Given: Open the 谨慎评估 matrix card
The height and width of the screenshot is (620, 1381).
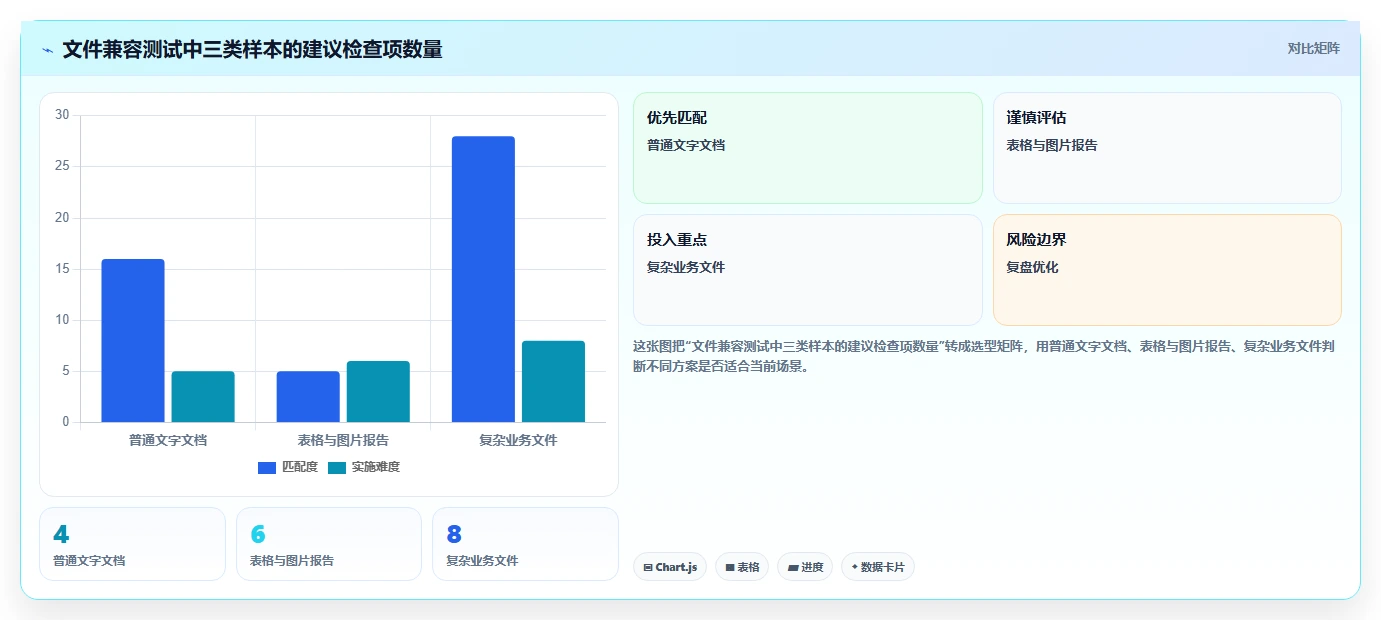Looking at the screenshot, I should 1167,148.
